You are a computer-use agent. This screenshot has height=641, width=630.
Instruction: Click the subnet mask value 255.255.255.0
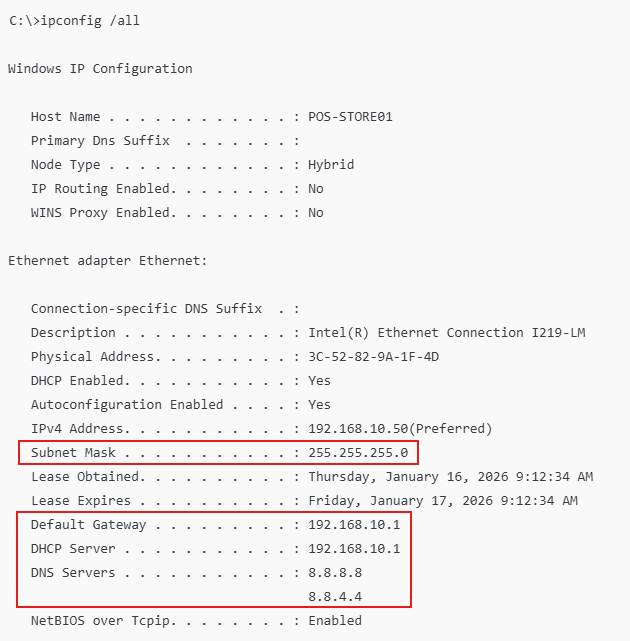click(x=358, y=453)
